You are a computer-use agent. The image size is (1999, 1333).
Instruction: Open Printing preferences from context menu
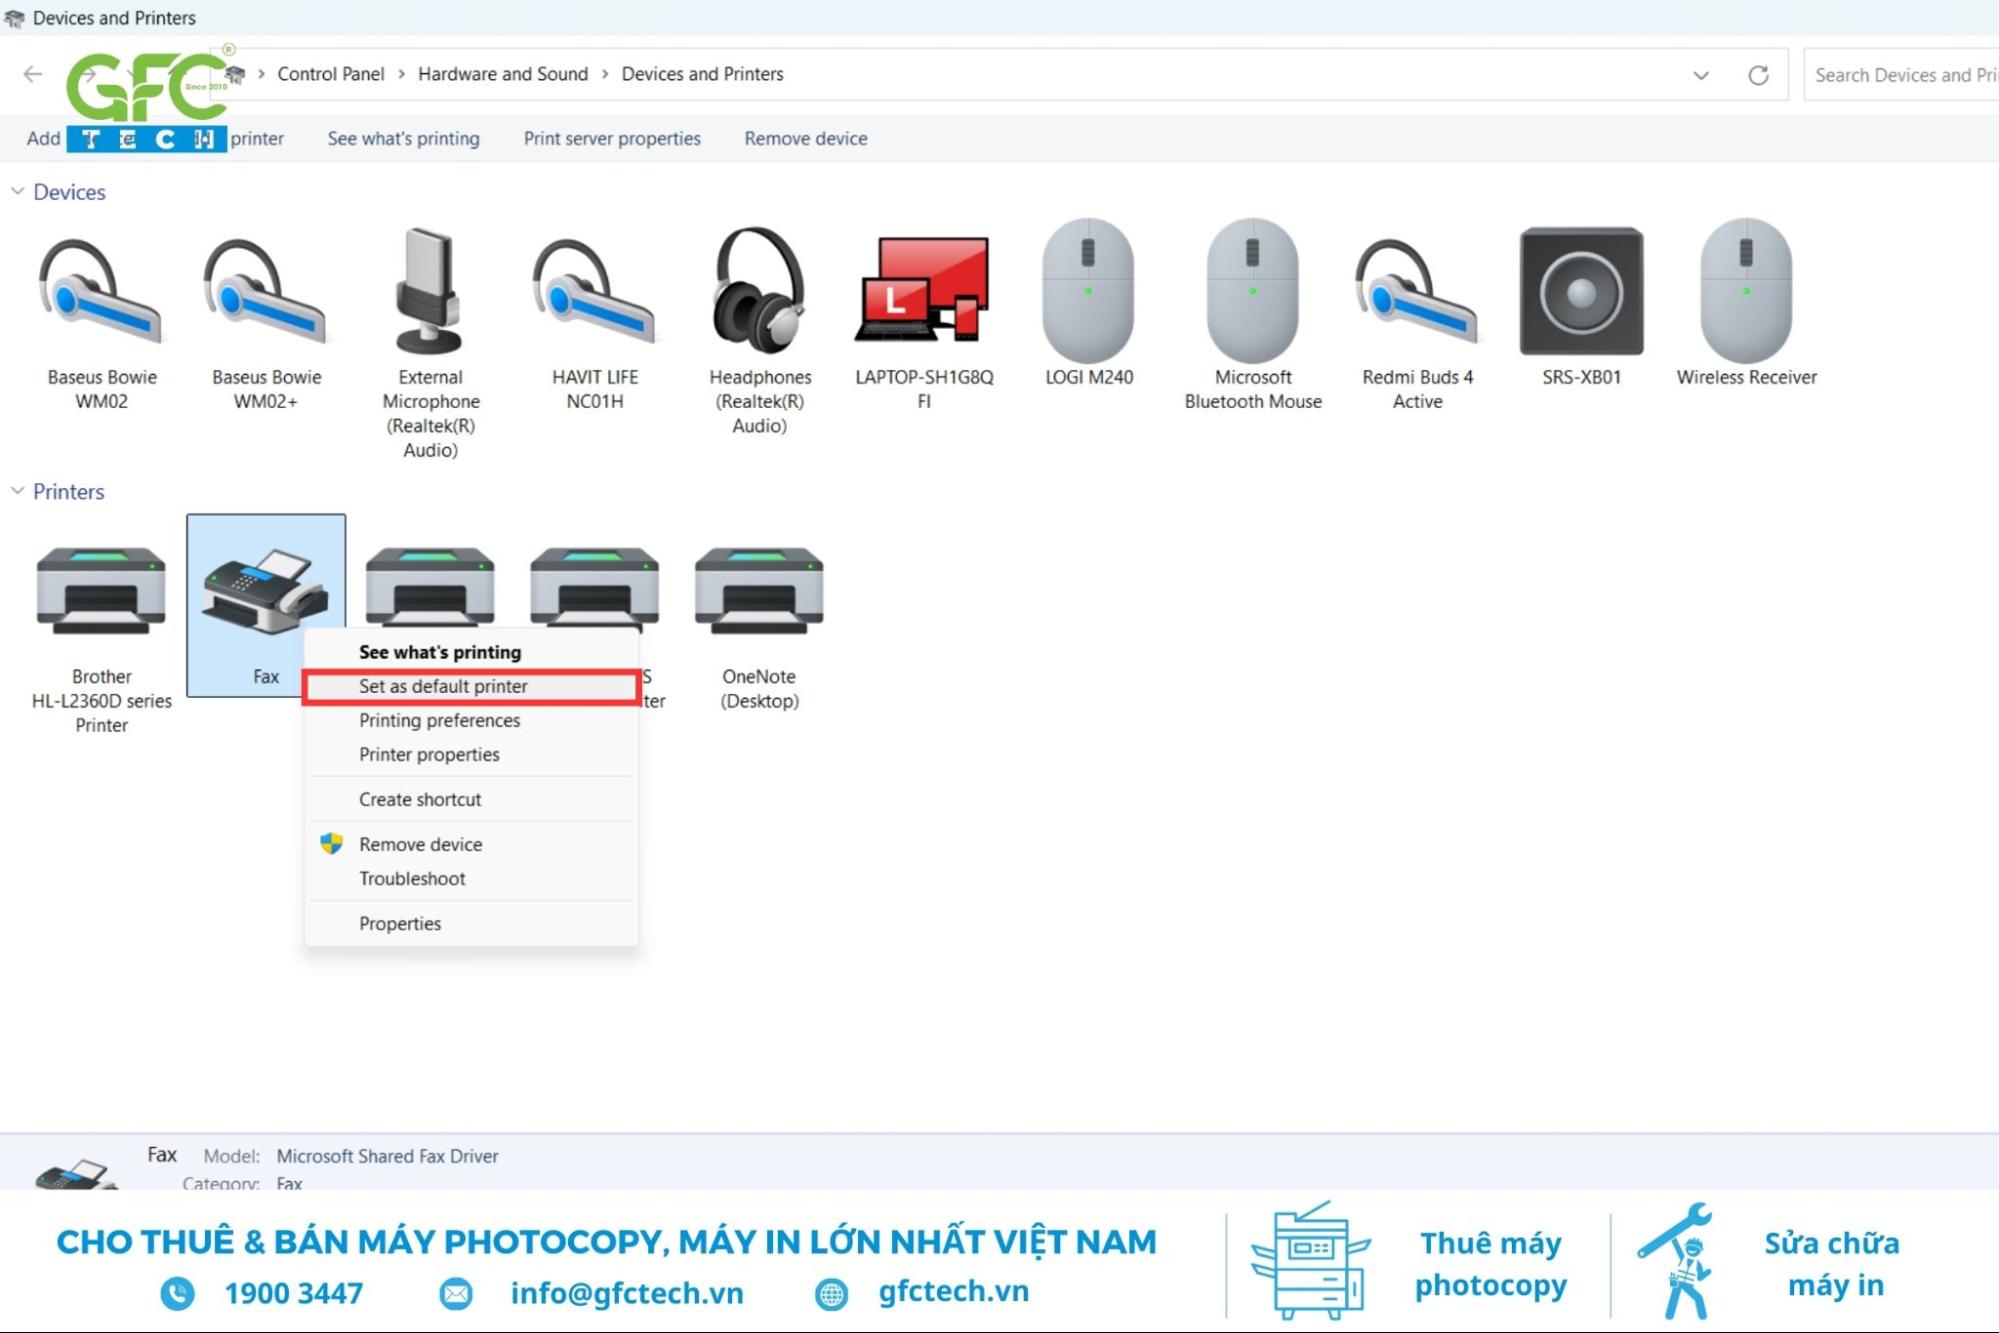point(471,720)
